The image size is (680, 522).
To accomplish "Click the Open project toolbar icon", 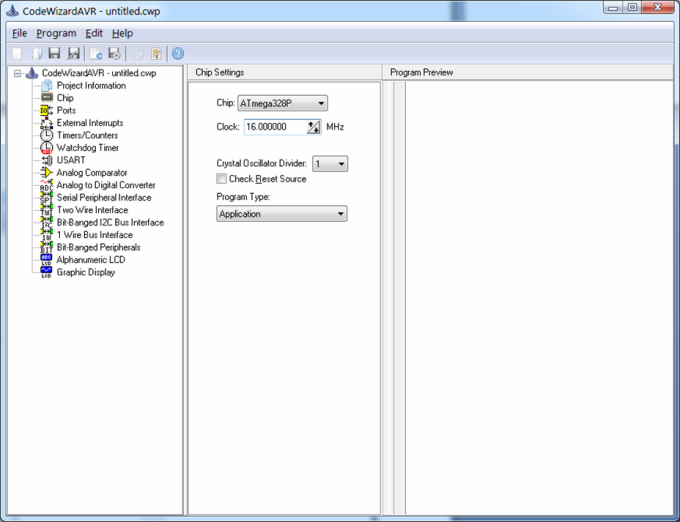I will coord(36,53).
